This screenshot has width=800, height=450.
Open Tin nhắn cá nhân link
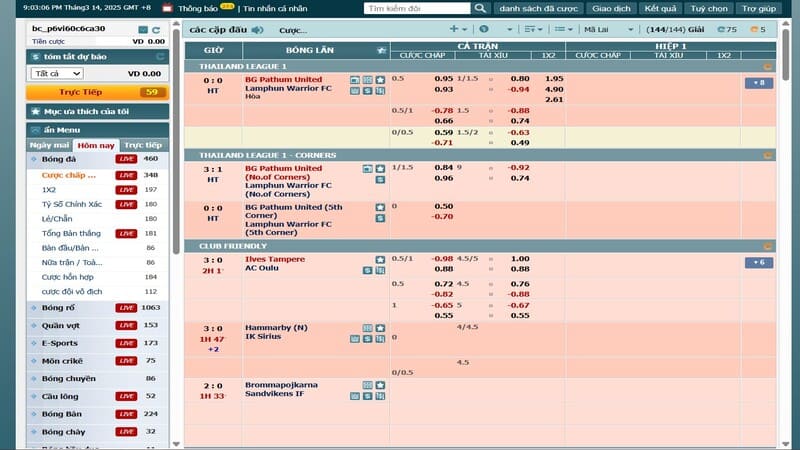coord(275,9)
